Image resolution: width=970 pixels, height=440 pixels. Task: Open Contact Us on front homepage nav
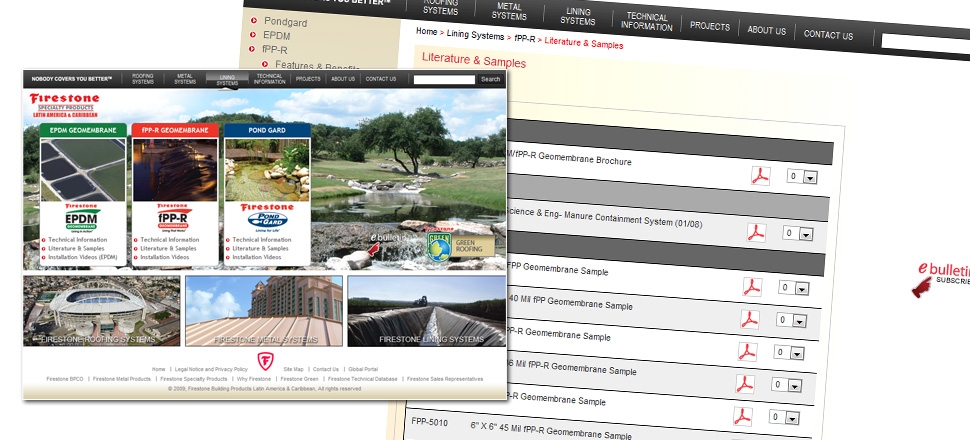click(x=380, y=79)
